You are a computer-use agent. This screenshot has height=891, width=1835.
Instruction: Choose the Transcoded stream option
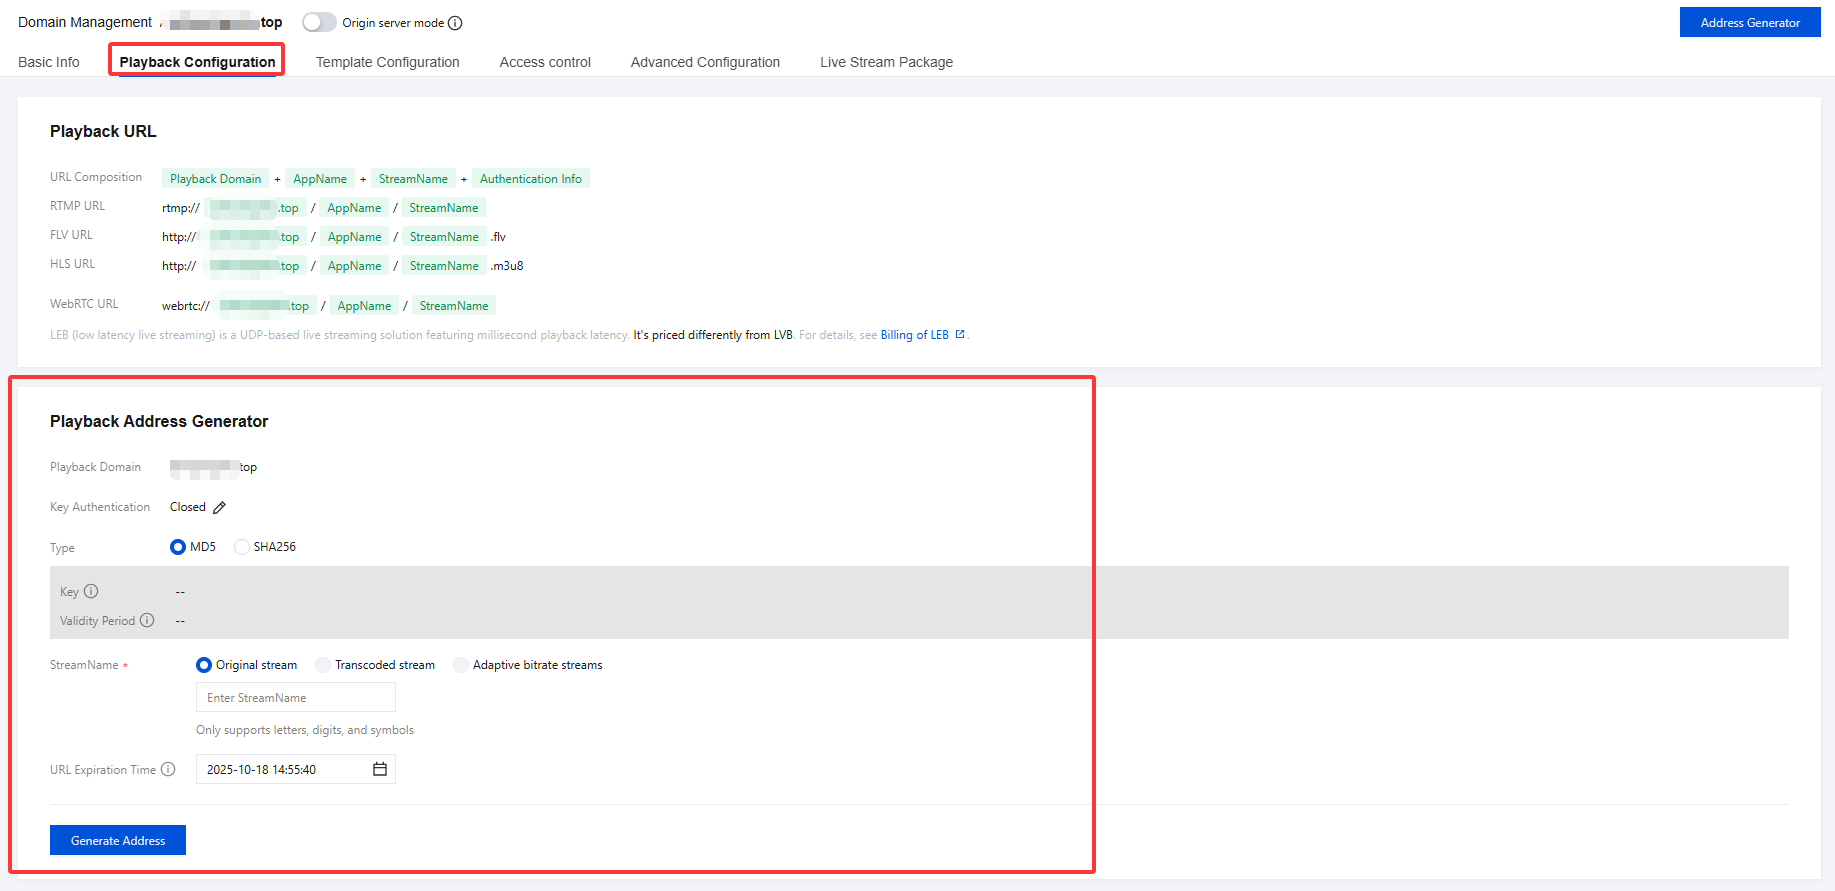(323, 665)
